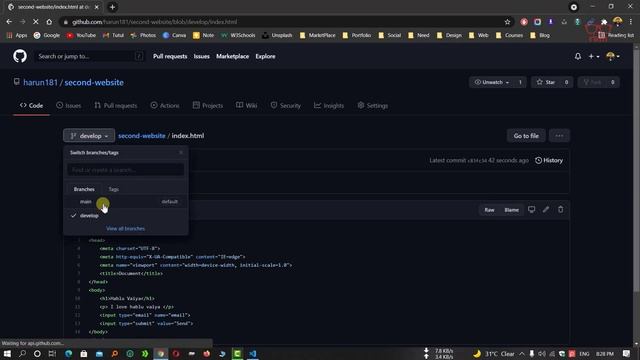Viewport: 640px width, 360px height.
Task: Click the pencil edit file icon
Action: 546,209
